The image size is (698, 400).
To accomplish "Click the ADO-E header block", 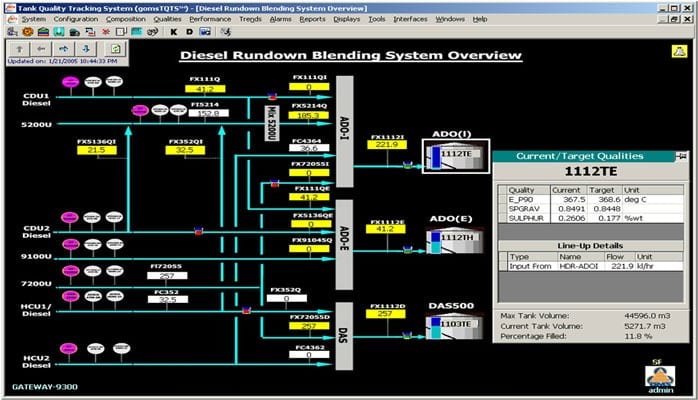I will [344, 245].
